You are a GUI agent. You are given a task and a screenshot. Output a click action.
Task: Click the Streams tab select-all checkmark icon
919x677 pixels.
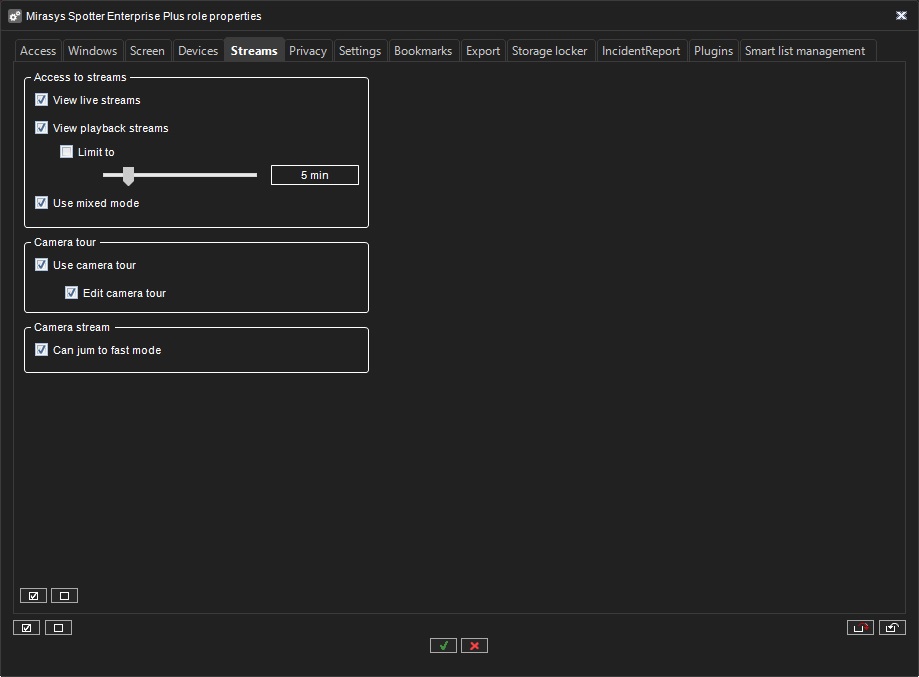33,596
